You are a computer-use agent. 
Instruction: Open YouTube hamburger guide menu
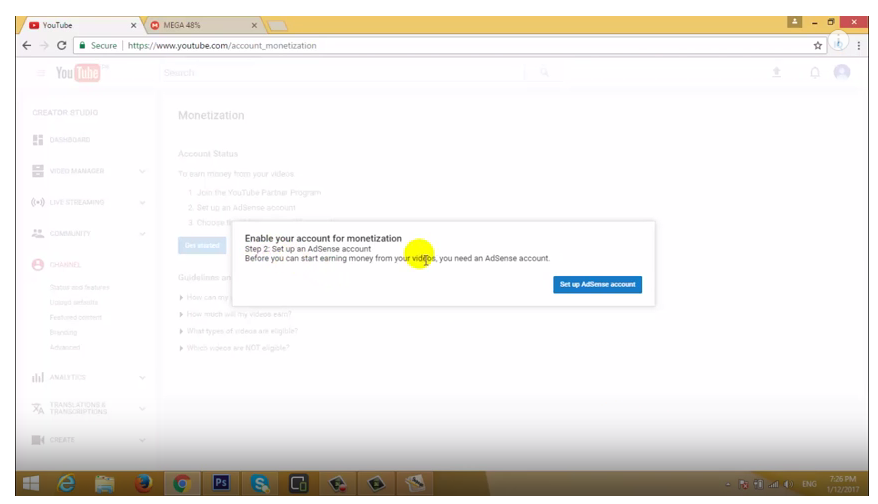41,73
